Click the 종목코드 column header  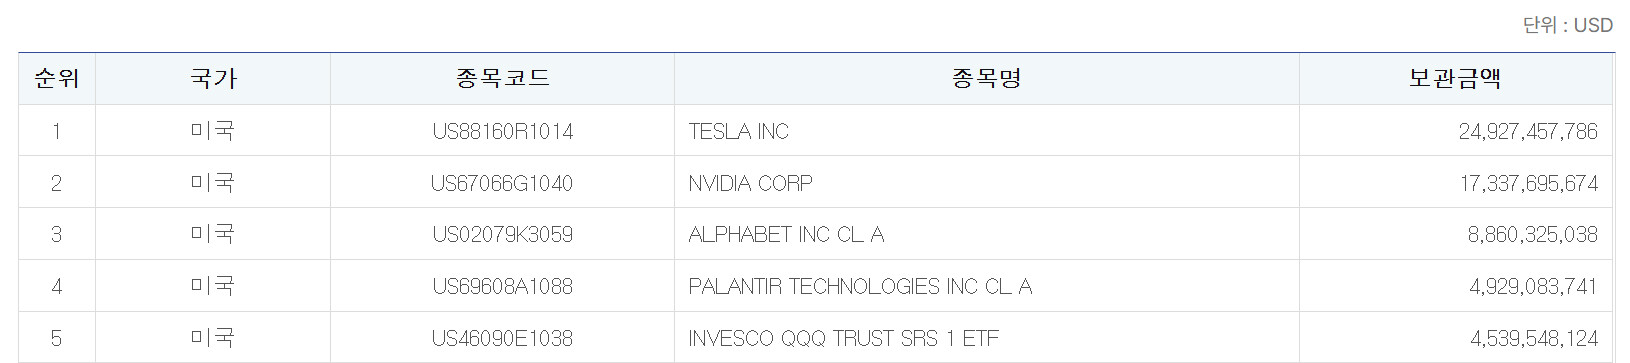coord(502,78)
